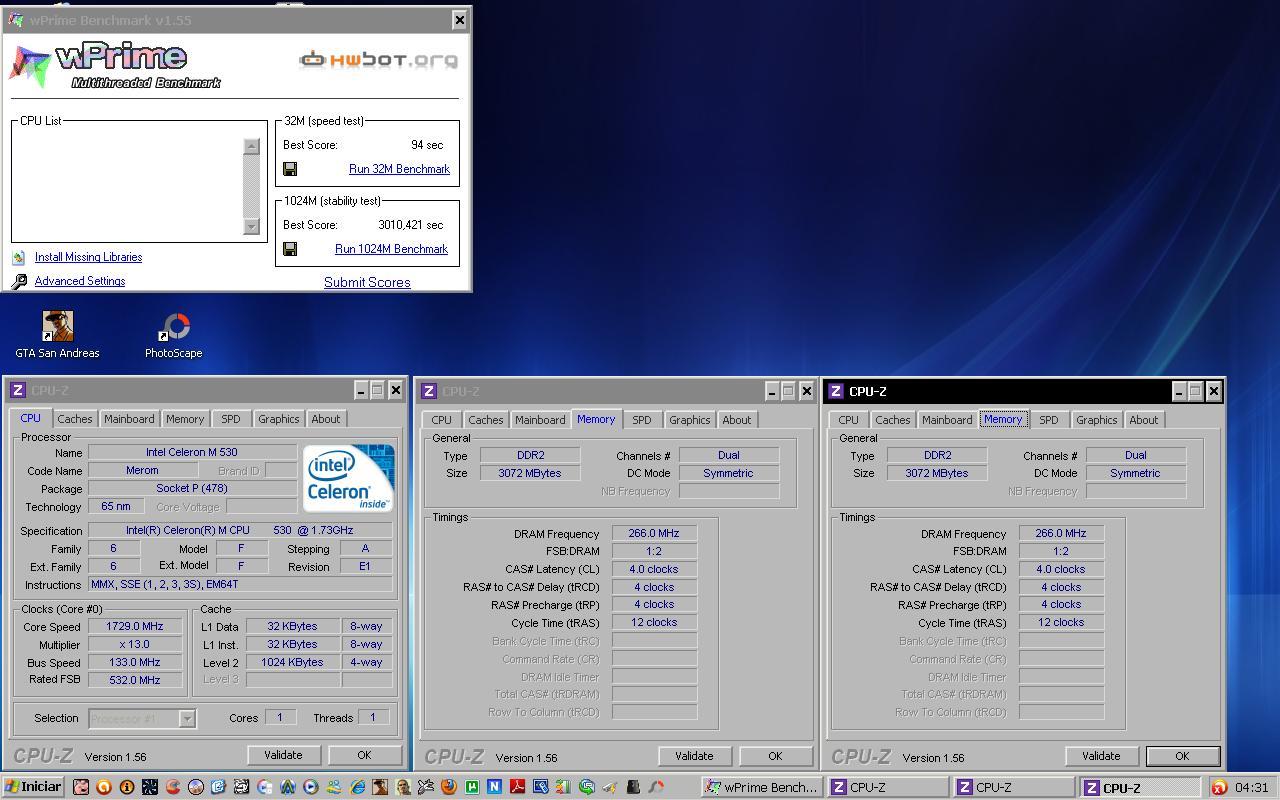
Task: Click Validate in the Celeron CPU-Z window
Action: pyautogui.click(x=283, y=755)
